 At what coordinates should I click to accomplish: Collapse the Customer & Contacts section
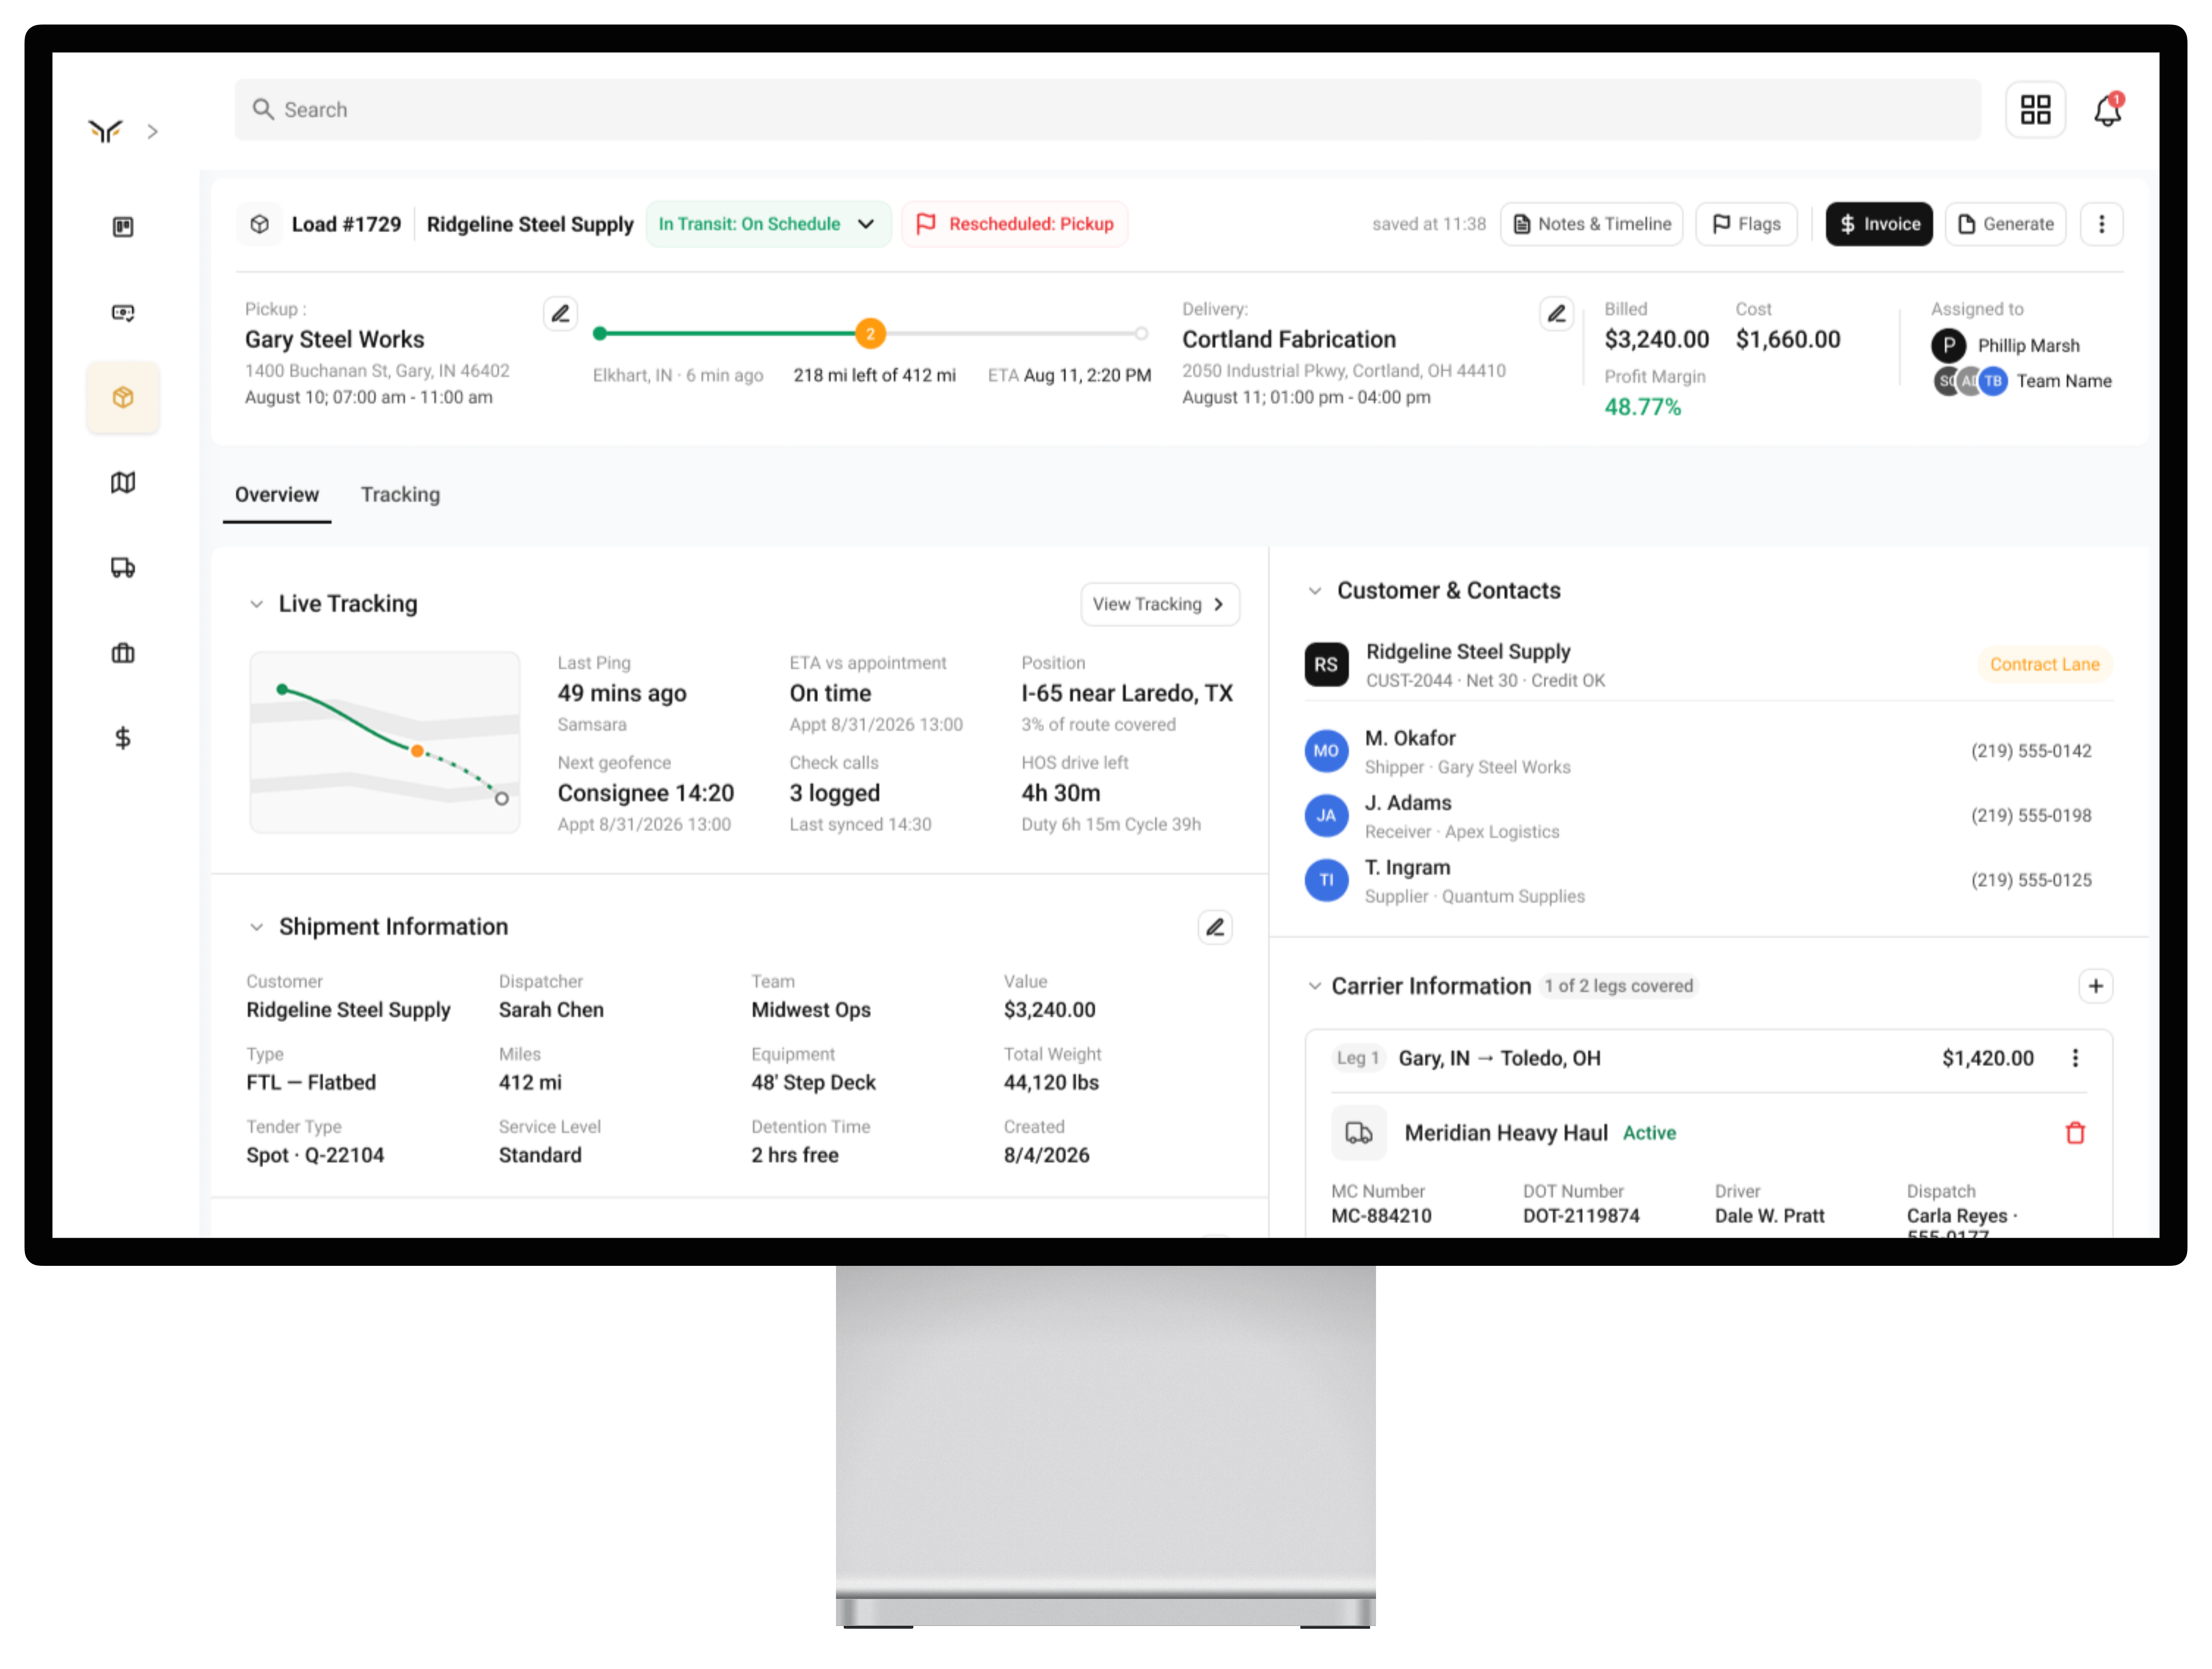tap(1315, 591)
